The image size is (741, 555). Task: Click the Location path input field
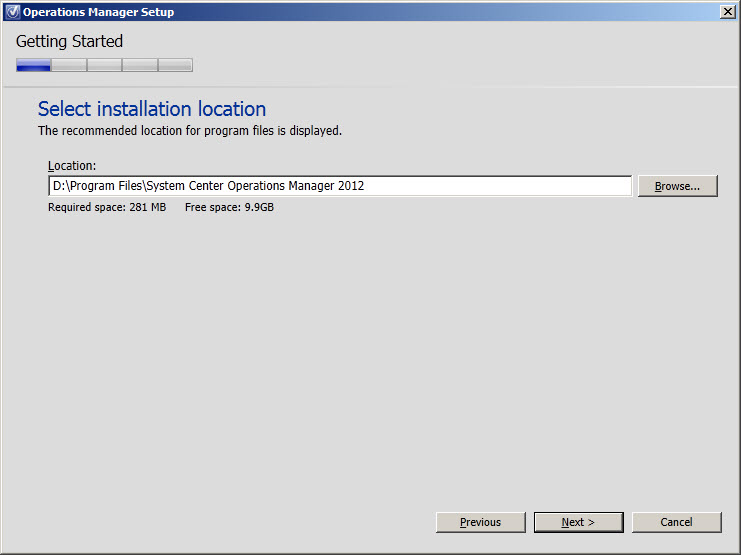(x=340, y=186)
